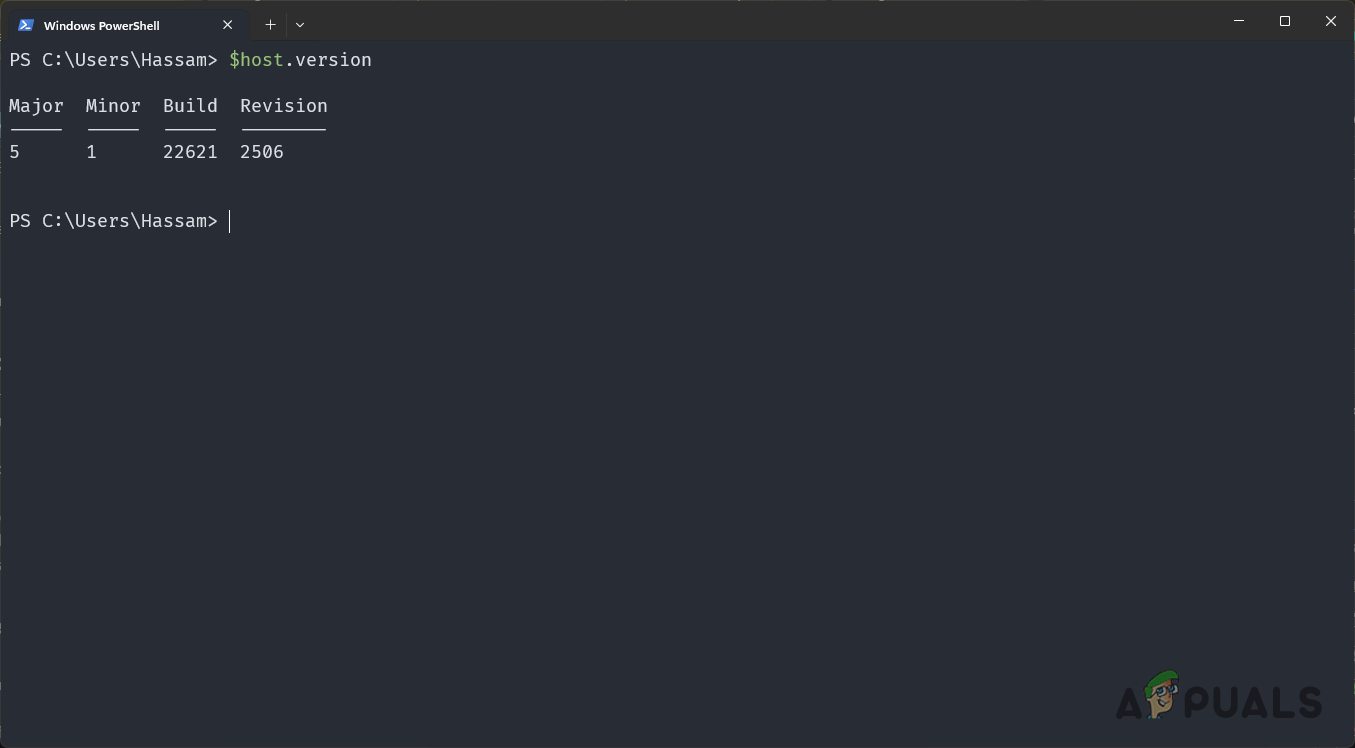Click the green $host.version command text
Screen dimensions: 1355x748
click(300, 59)
